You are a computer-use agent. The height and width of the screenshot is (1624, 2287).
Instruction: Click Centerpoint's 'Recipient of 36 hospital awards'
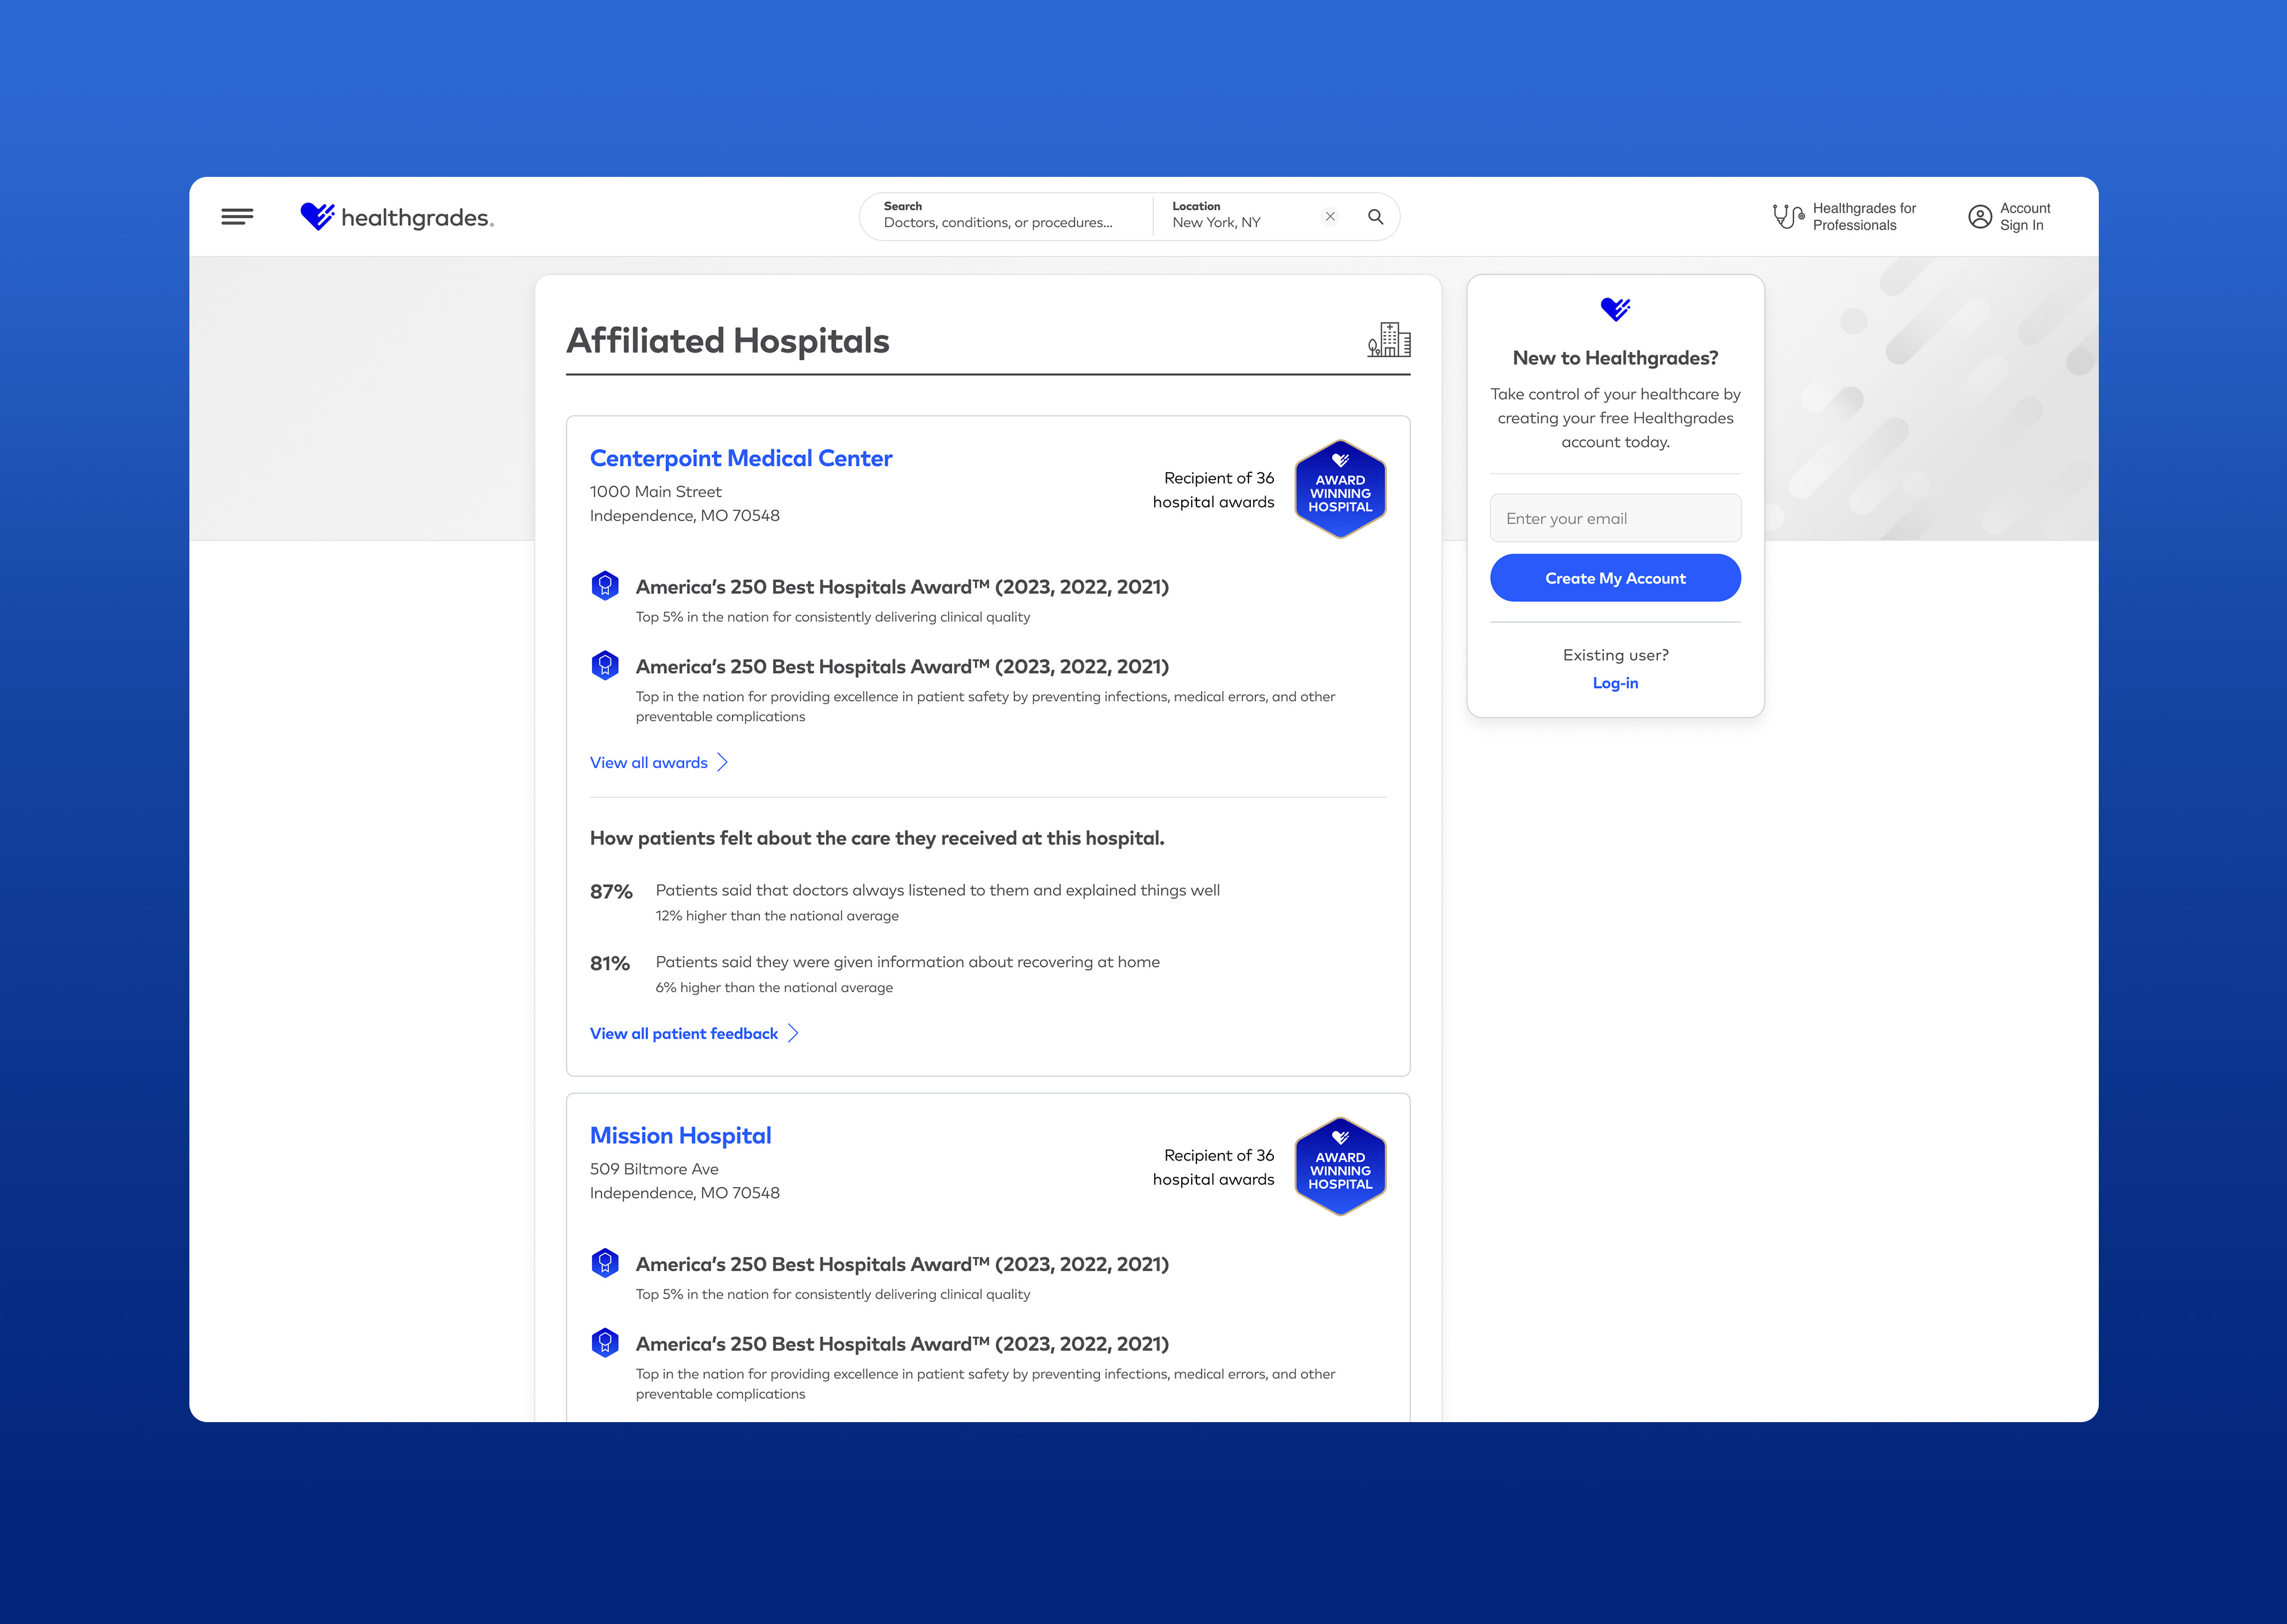(1214, 490)
